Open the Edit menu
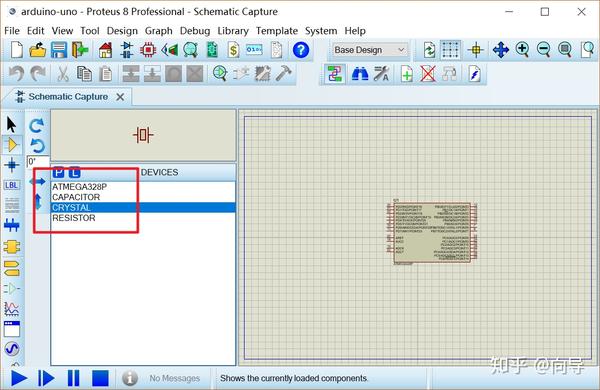Viewport: 600px width, 390px height. 36,31
